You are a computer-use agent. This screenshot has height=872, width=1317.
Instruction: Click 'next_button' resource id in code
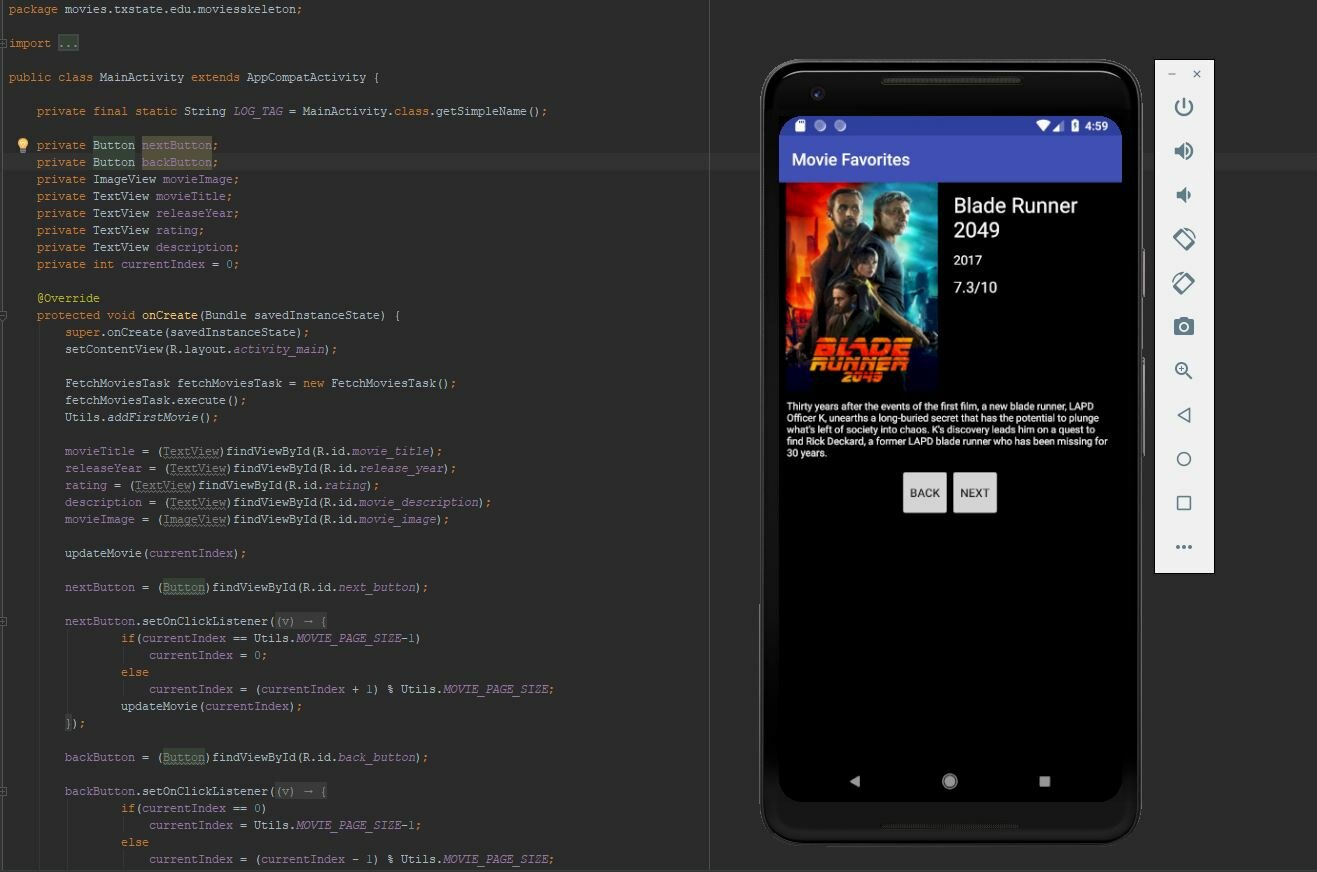tap(379, 587)
